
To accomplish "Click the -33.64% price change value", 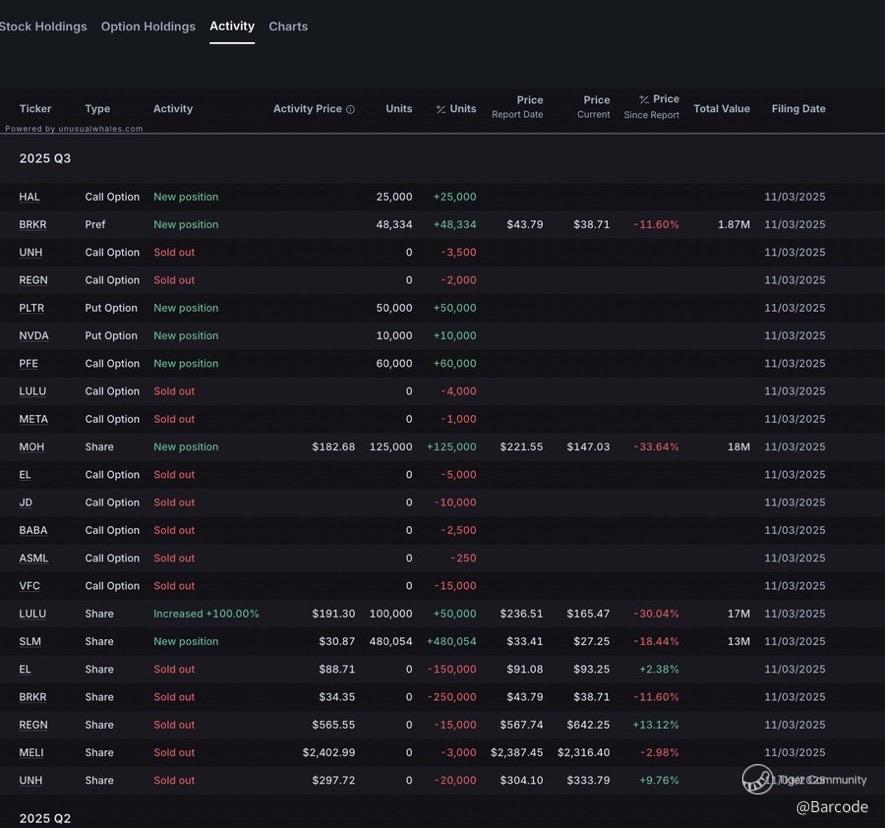I will [656, 447].
